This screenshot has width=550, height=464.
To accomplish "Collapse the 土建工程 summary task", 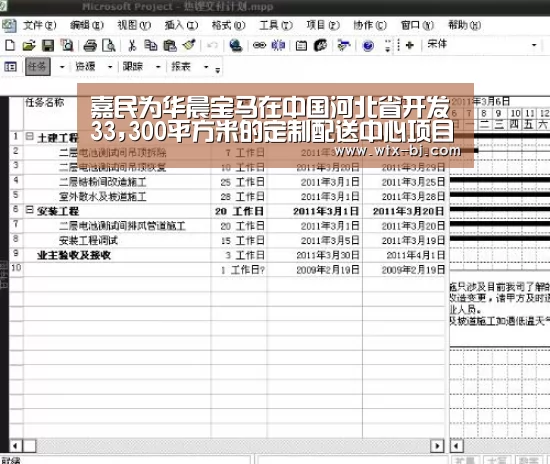I will click(x=30, y=136).
